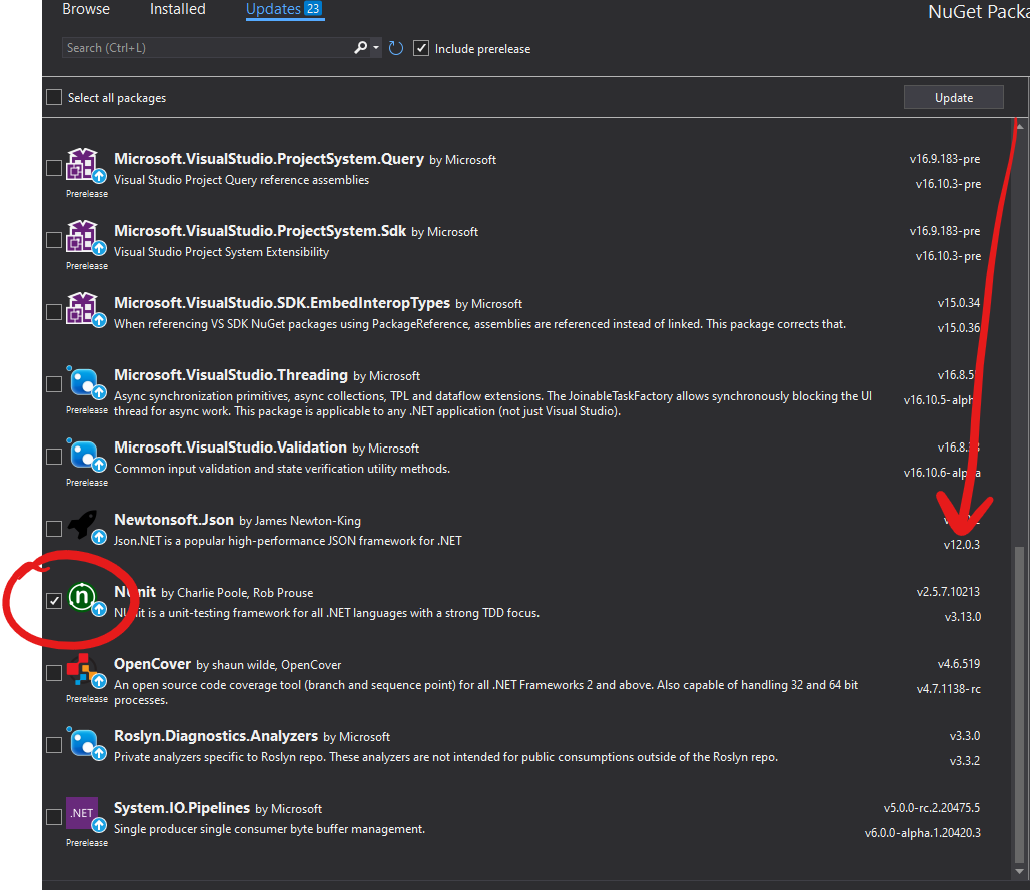Click version v3.13.0 of NUnit
This screenshot has height=890, width=1030.
(962, 617)
